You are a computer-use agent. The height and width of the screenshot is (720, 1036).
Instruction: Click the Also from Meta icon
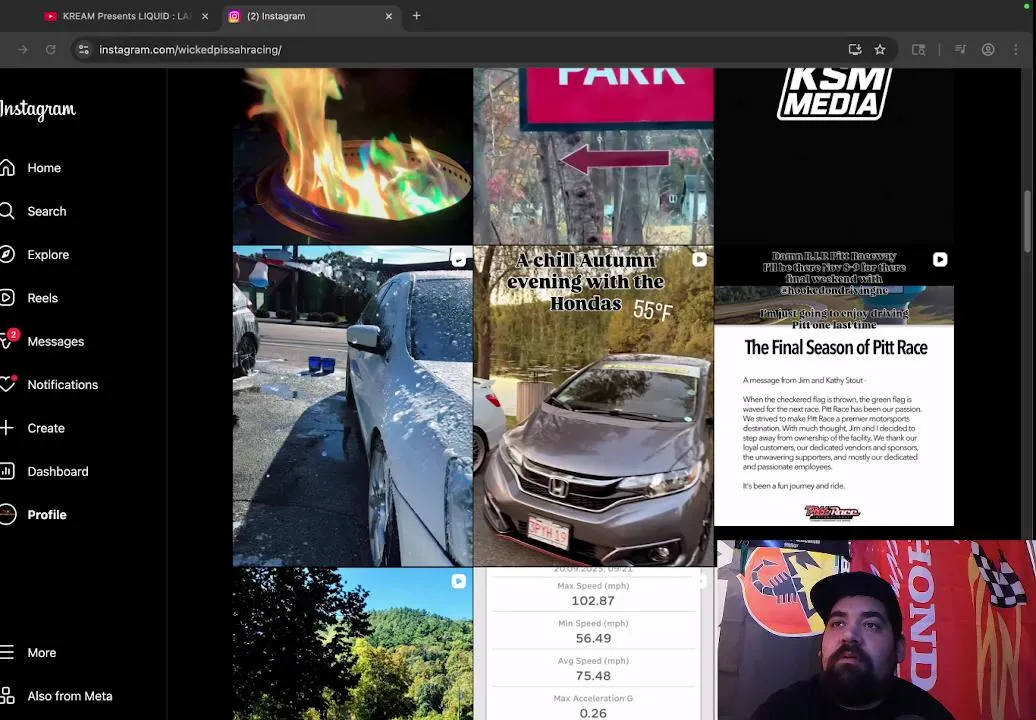(x=7, y=696)
